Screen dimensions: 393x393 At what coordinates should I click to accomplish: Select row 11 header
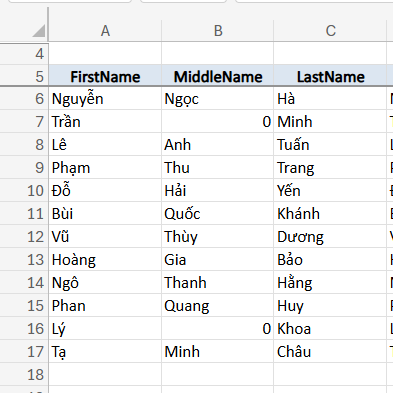[x=24, y=214]
